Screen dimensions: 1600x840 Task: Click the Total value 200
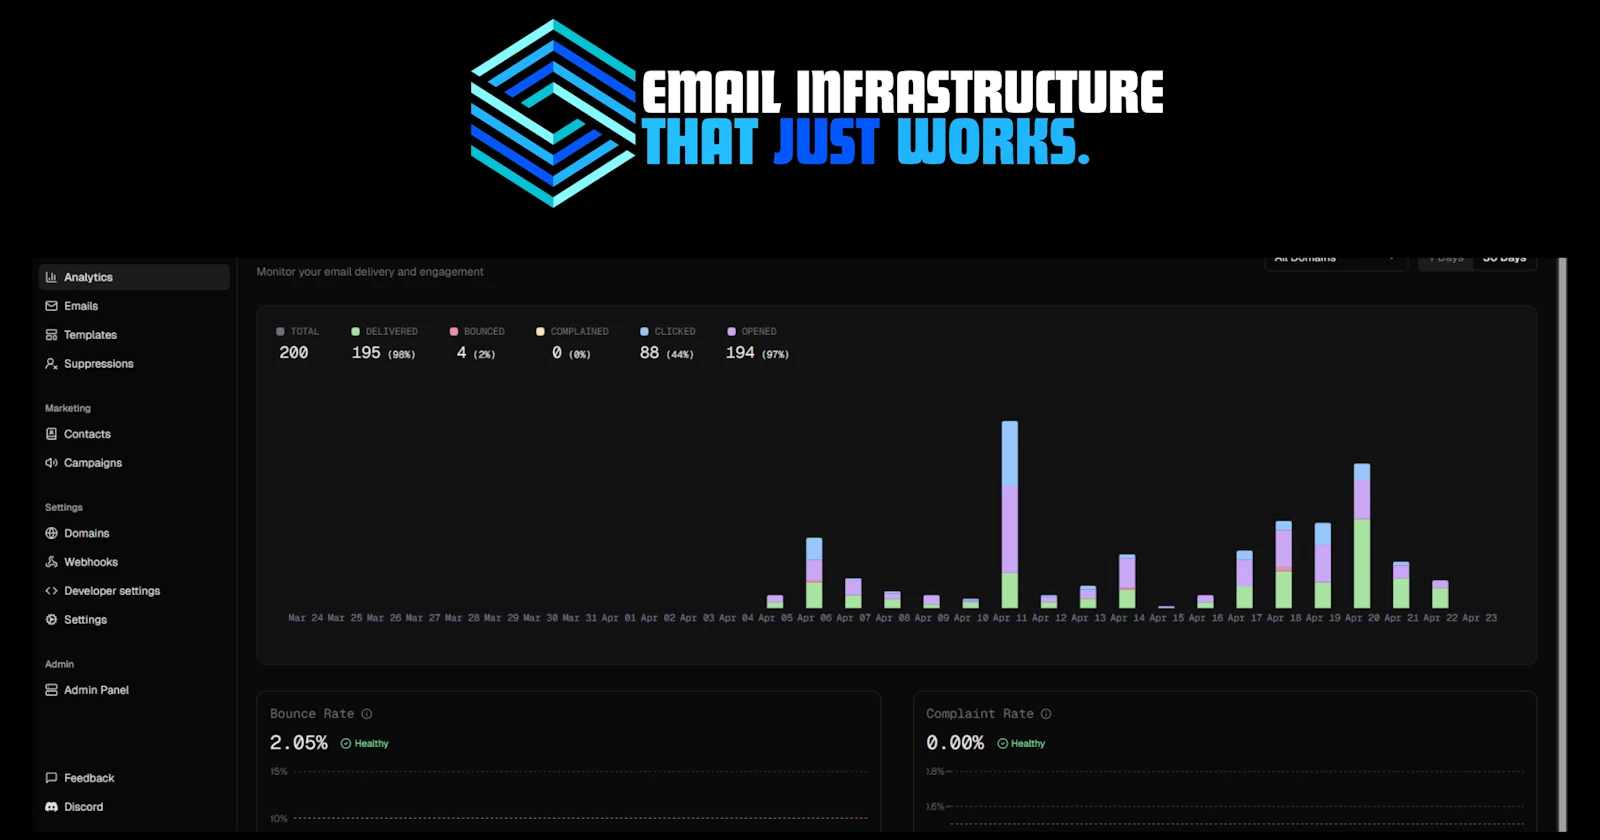(294, 353)
